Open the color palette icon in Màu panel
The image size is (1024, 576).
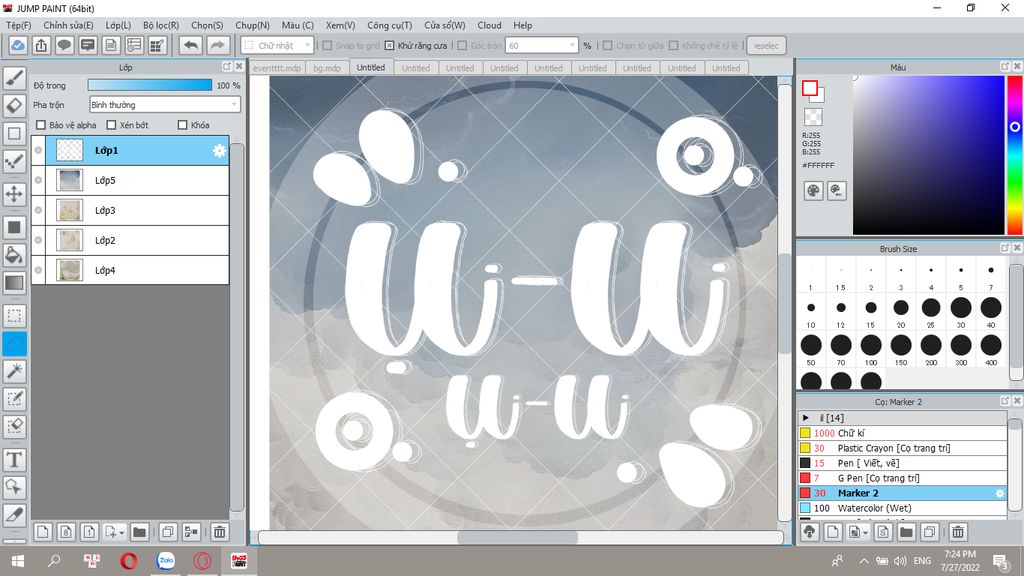(x=813, y=191)
